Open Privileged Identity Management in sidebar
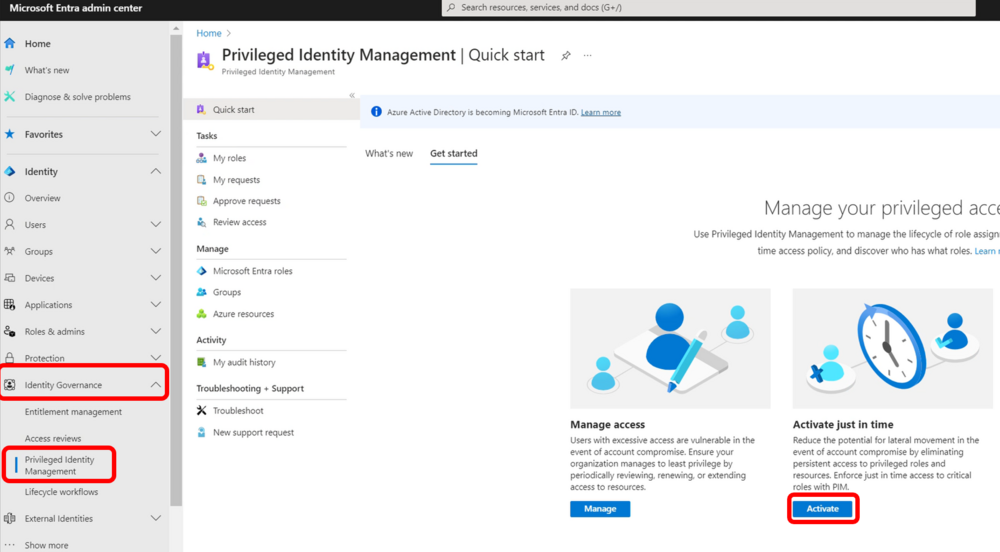This screenshot has width=1000, height=552. tap(59, 465)
